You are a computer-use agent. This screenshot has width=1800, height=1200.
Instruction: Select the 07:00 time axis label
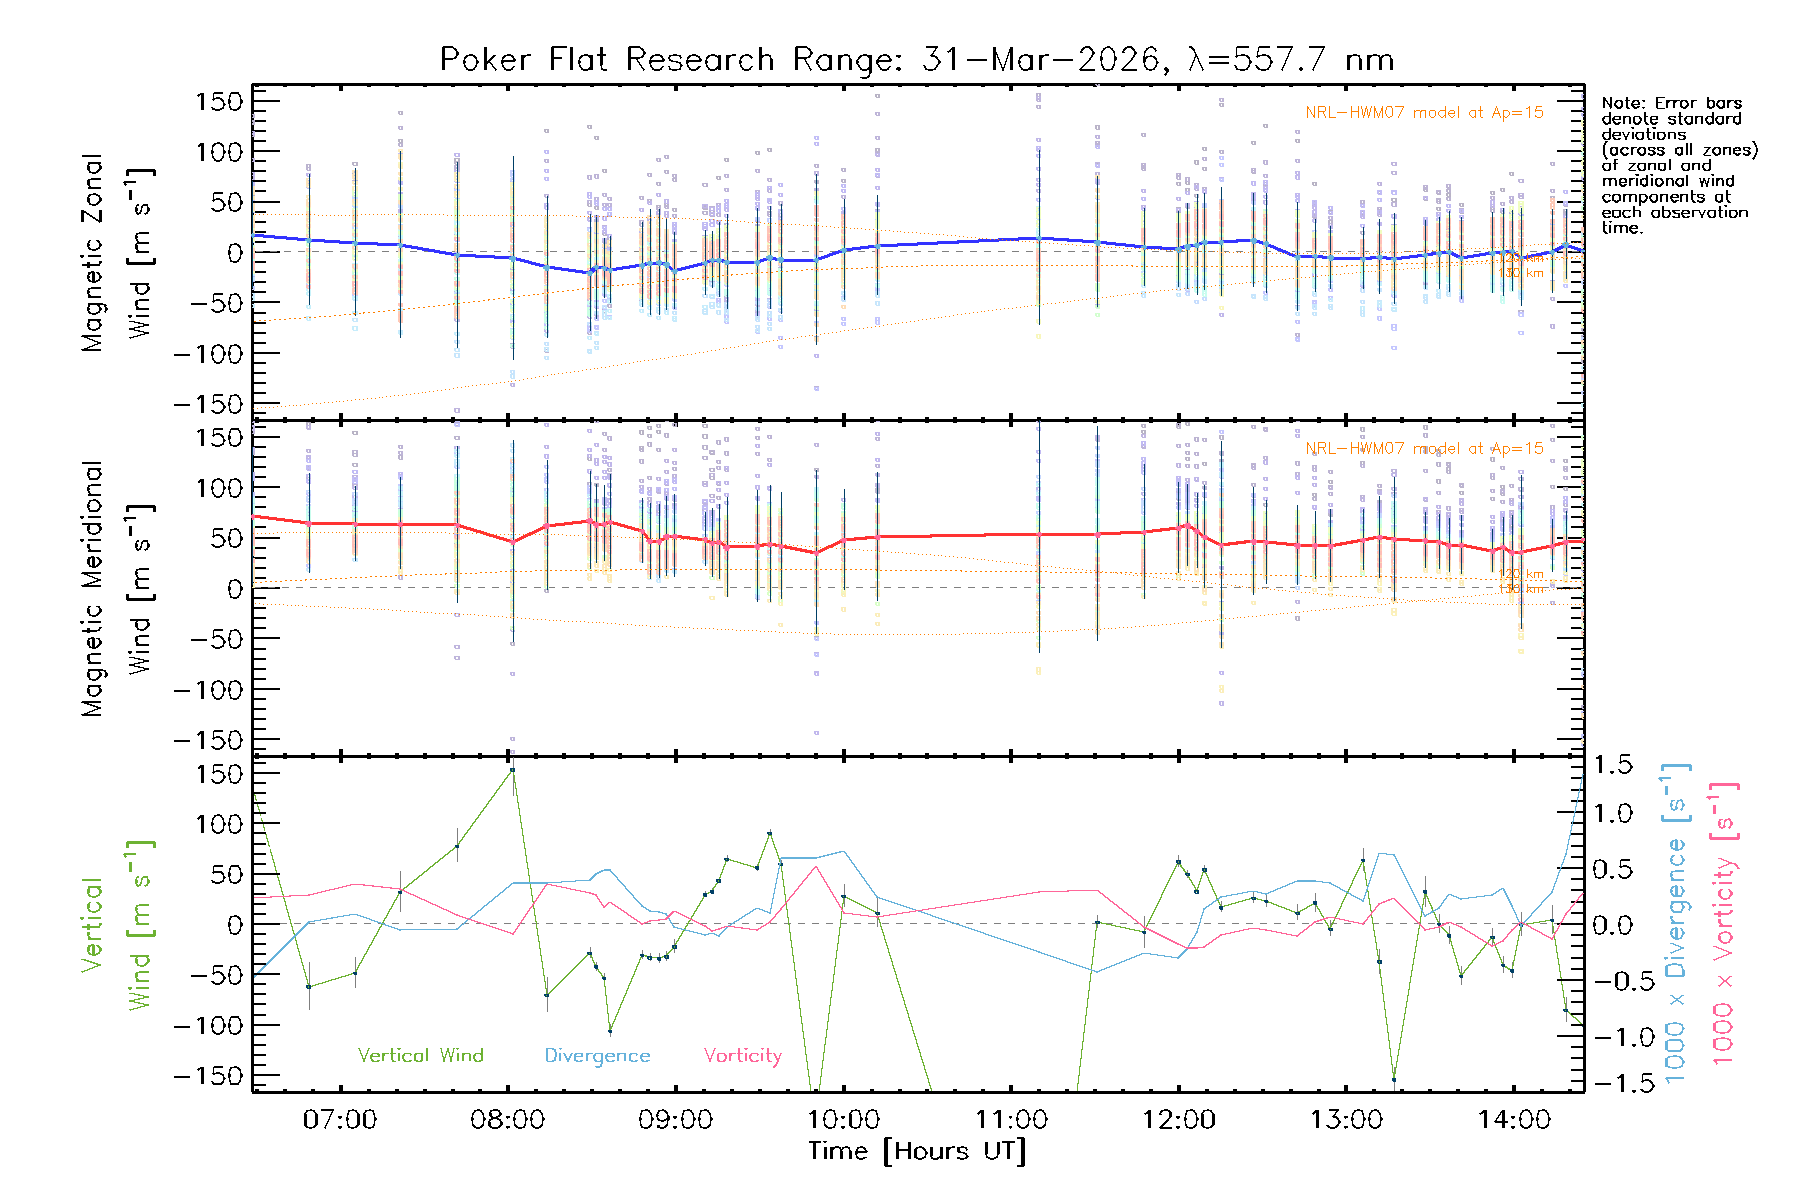pyautogui.click(x=340, y=1119)
